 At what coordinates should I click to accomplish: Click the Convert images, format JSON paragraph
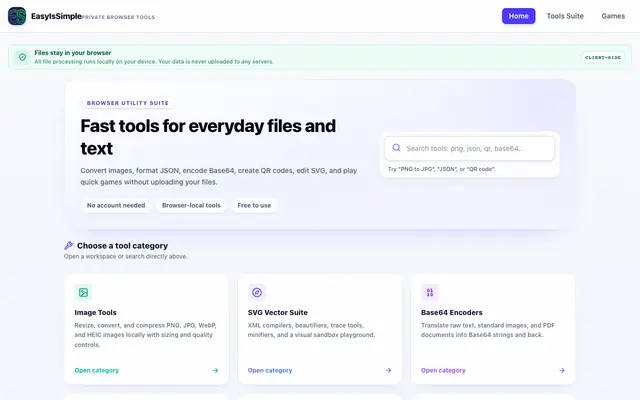[x=219, y=176]
